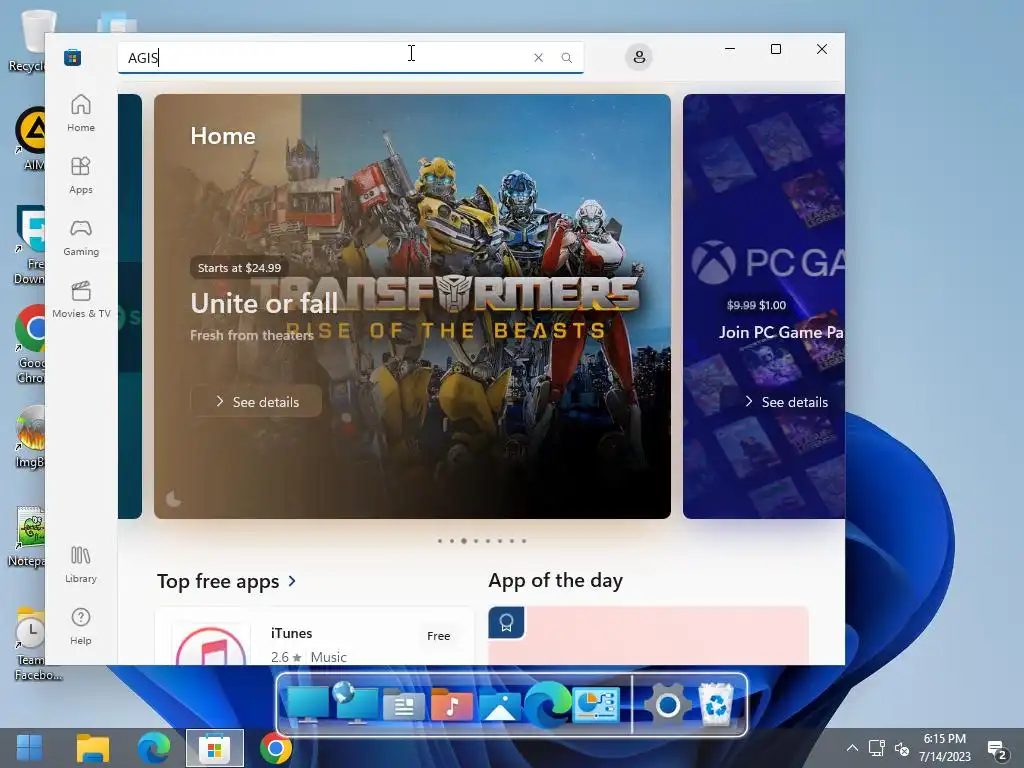
Task: Focus the Store search box containing AGIS
Action: tap(350, 57)
